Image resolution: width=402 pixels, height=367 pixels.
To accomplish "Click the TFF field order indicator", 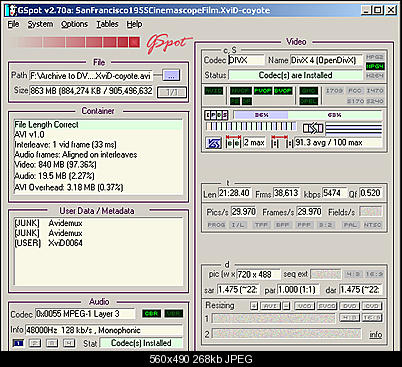I will click(x=261, y=225).
